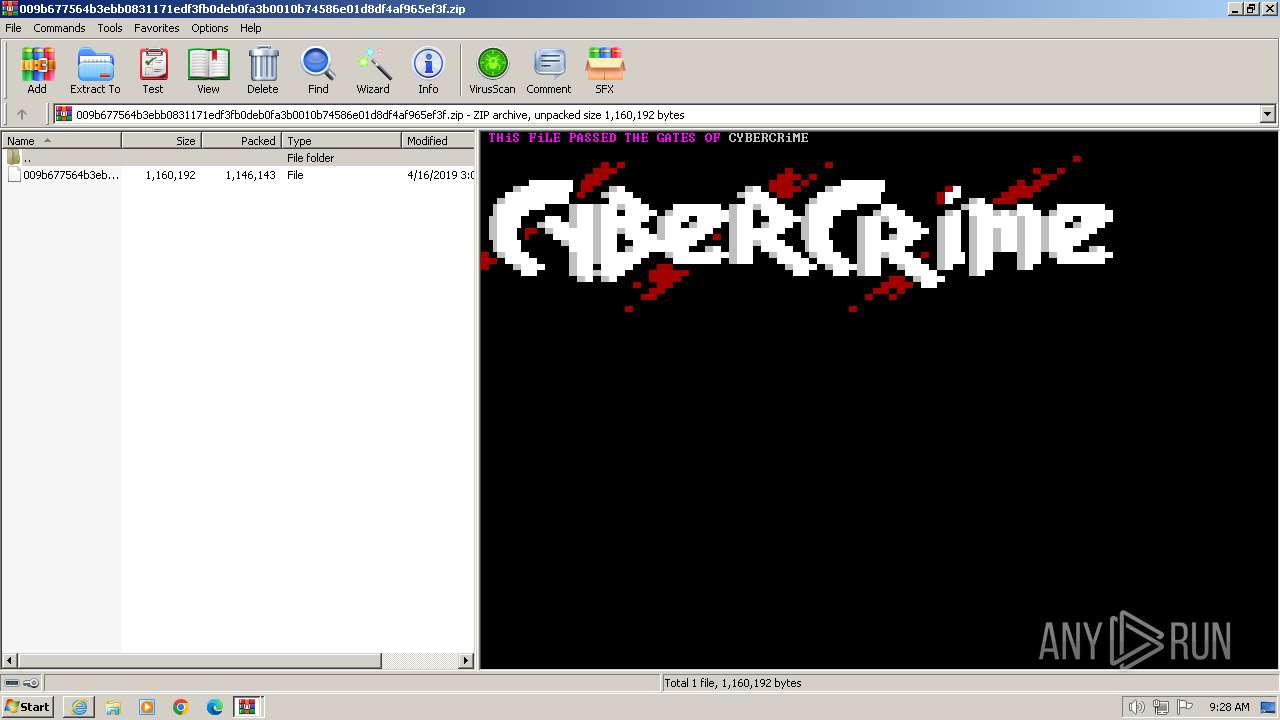Click the Add archive toolbar icon
The image size is (1280, 720).
[37, 70]
